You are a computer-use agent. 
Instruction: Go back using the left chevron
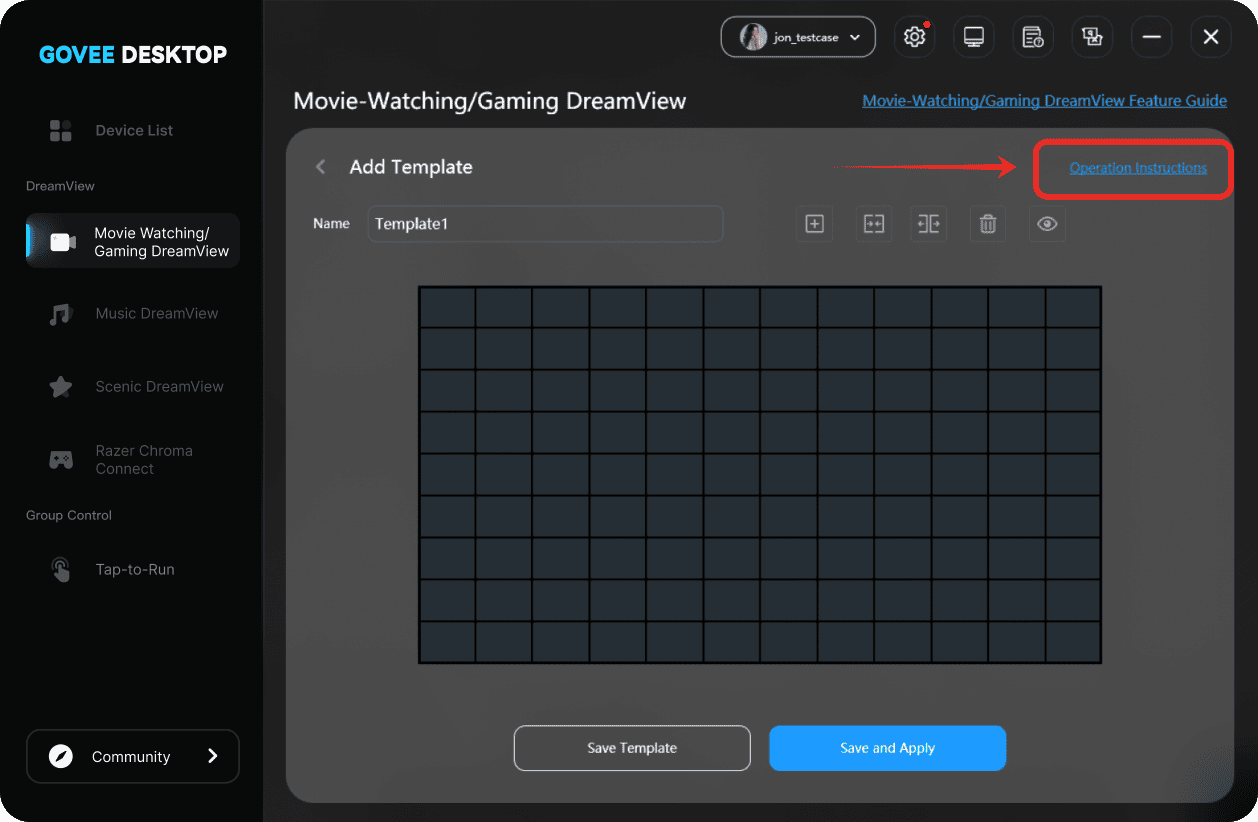pos(321,167)
